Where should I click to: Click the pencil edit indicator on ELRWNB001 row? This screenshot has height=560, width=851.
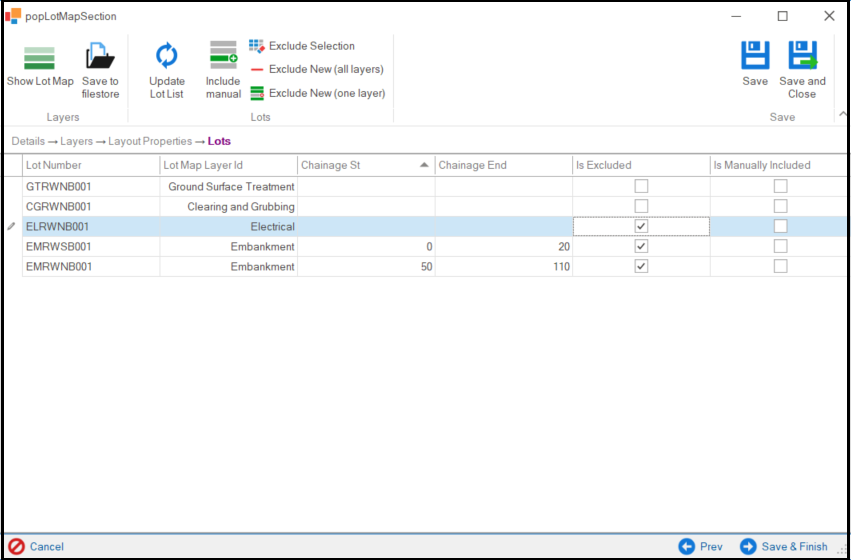[x=11, y=227]
